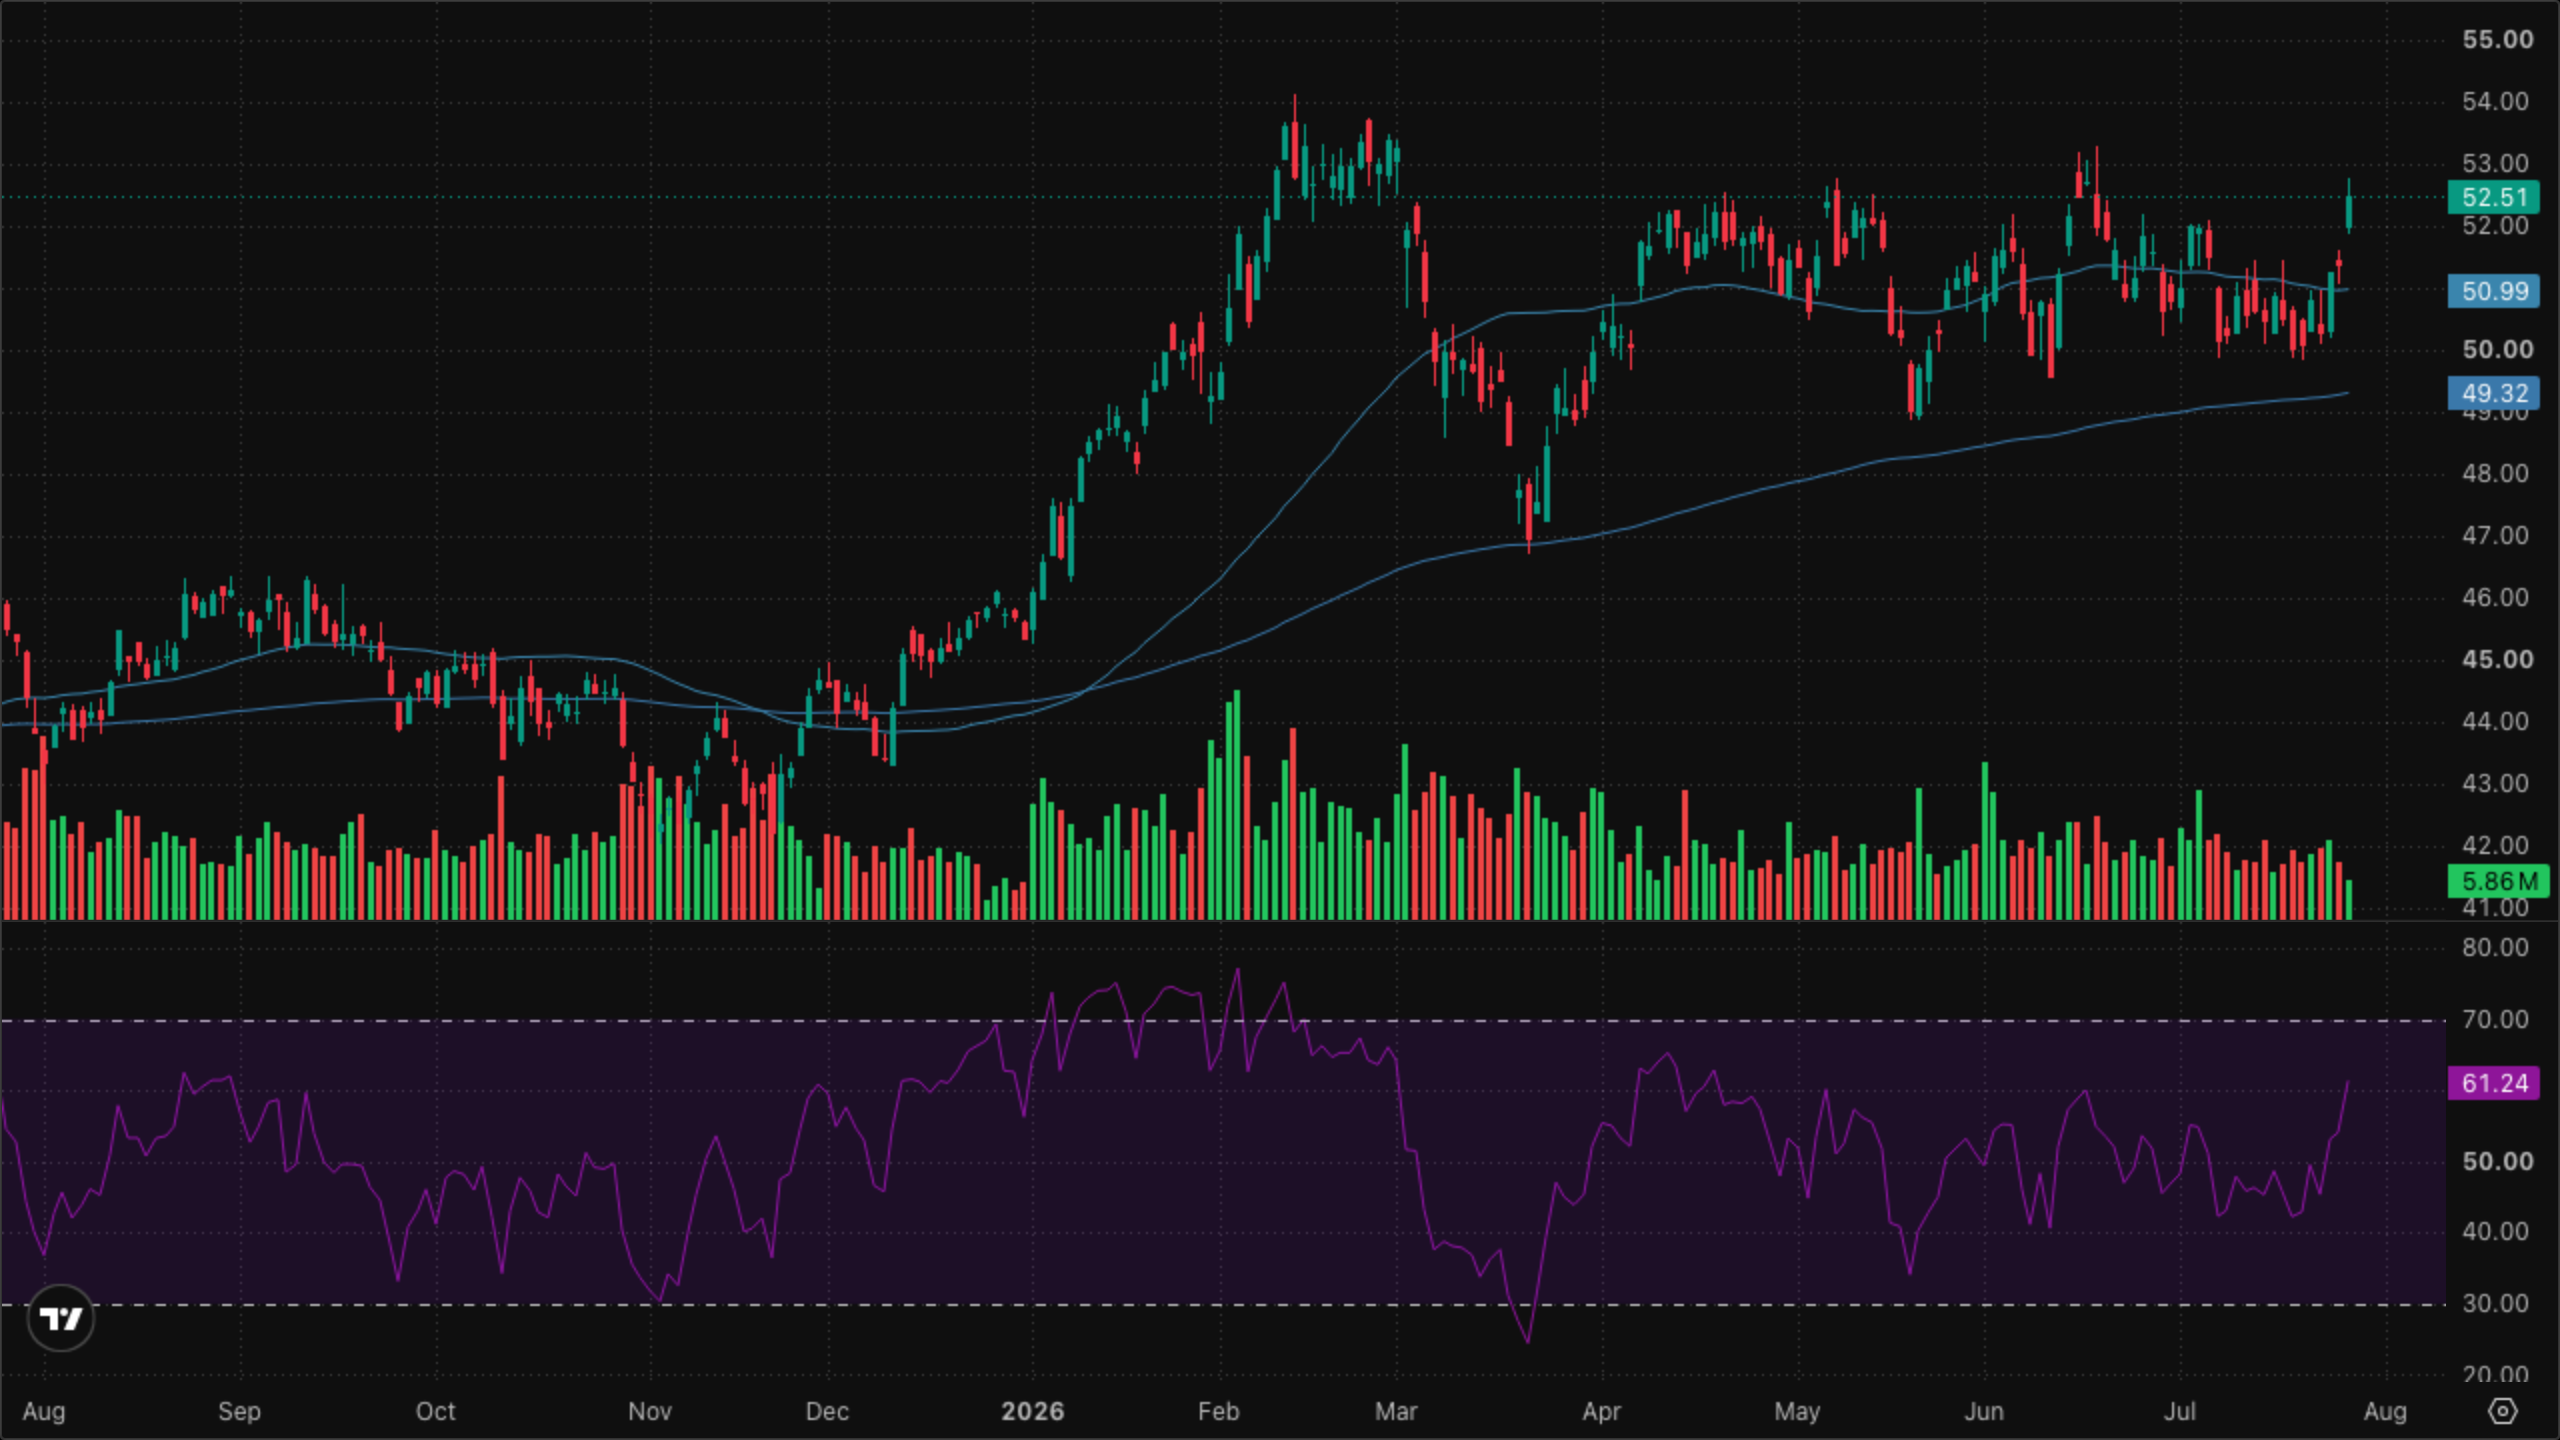
Task: Click the tallest green volume bar in February
Action: [1237, 804]
